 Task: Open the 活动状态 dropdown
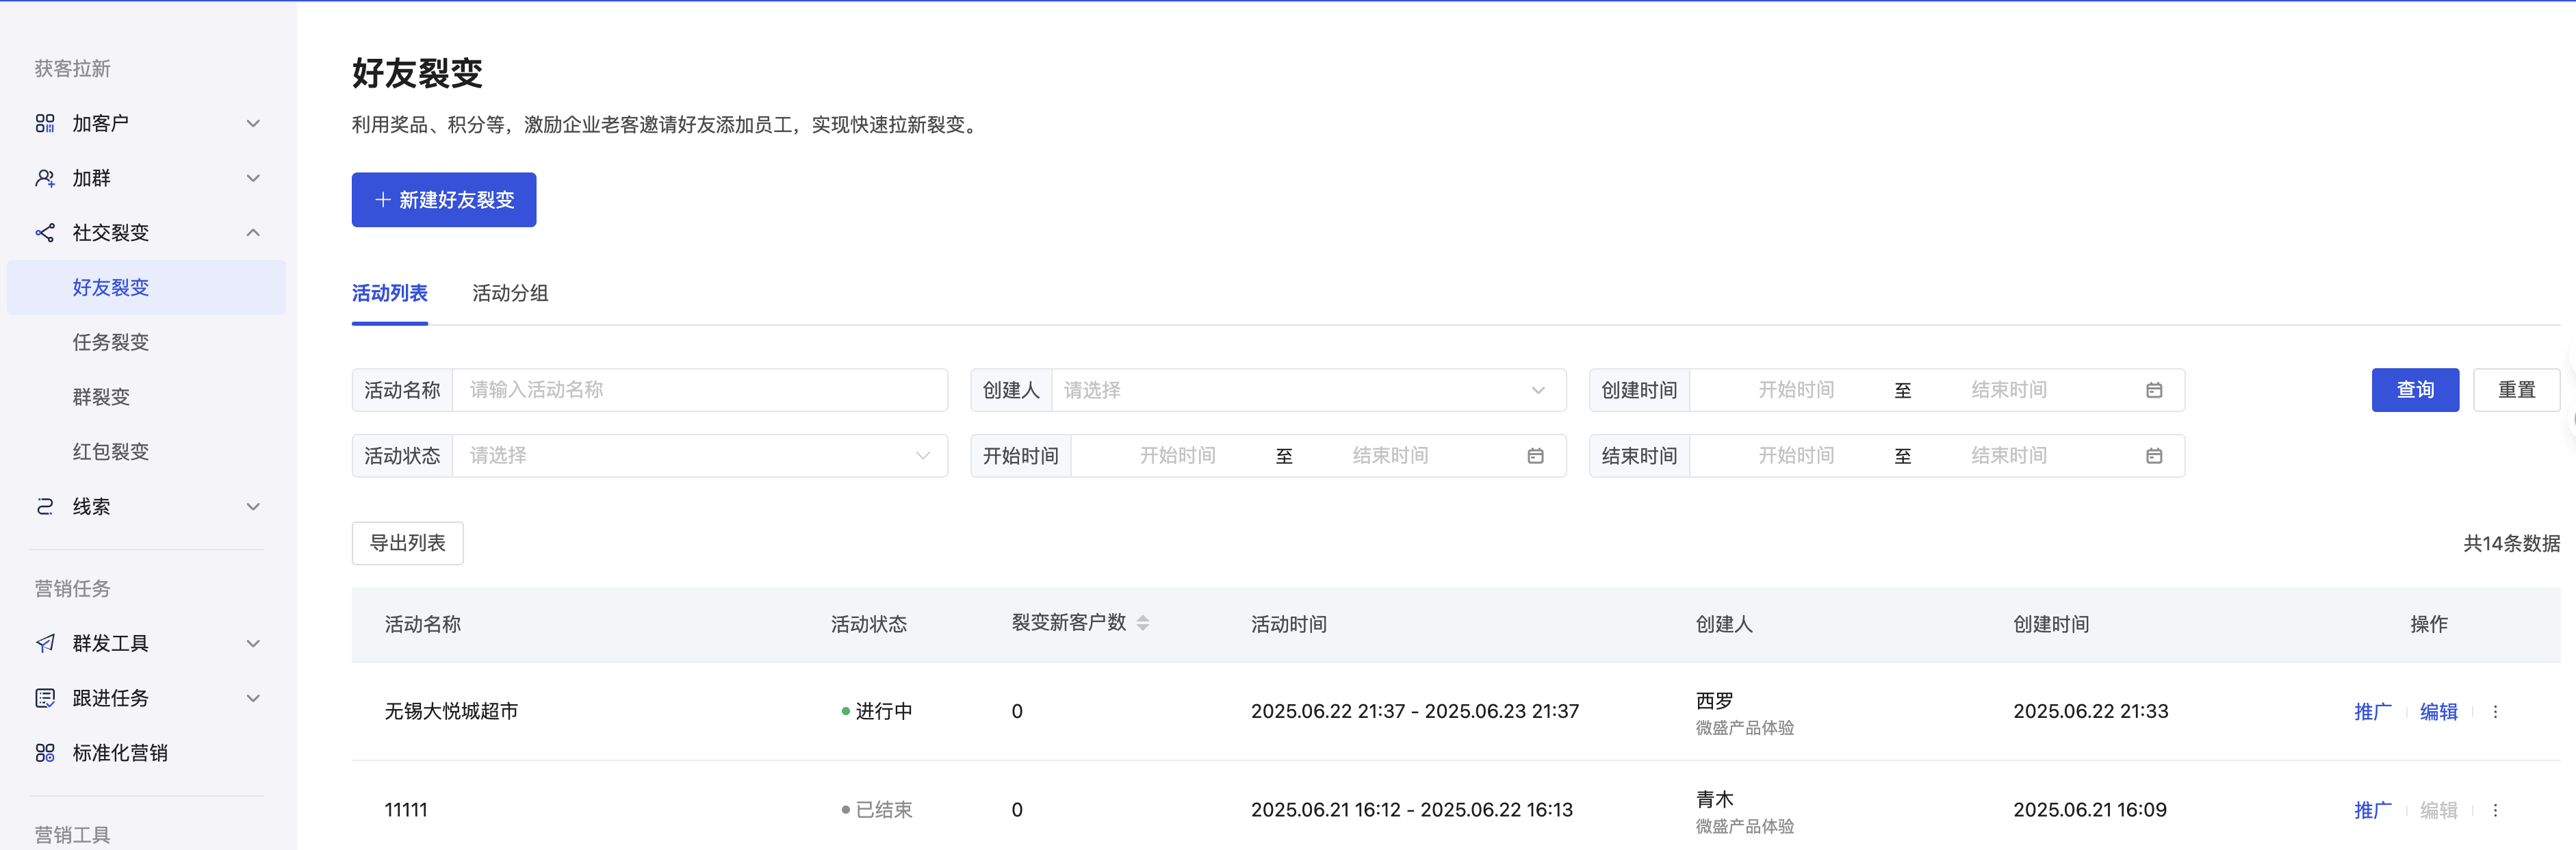click(700, 456)
